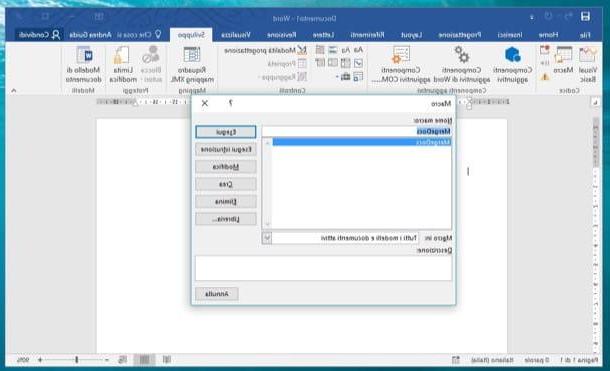Click the zoom out minus button
Viewport: 610px width, 371px height.
pos(107,360)
